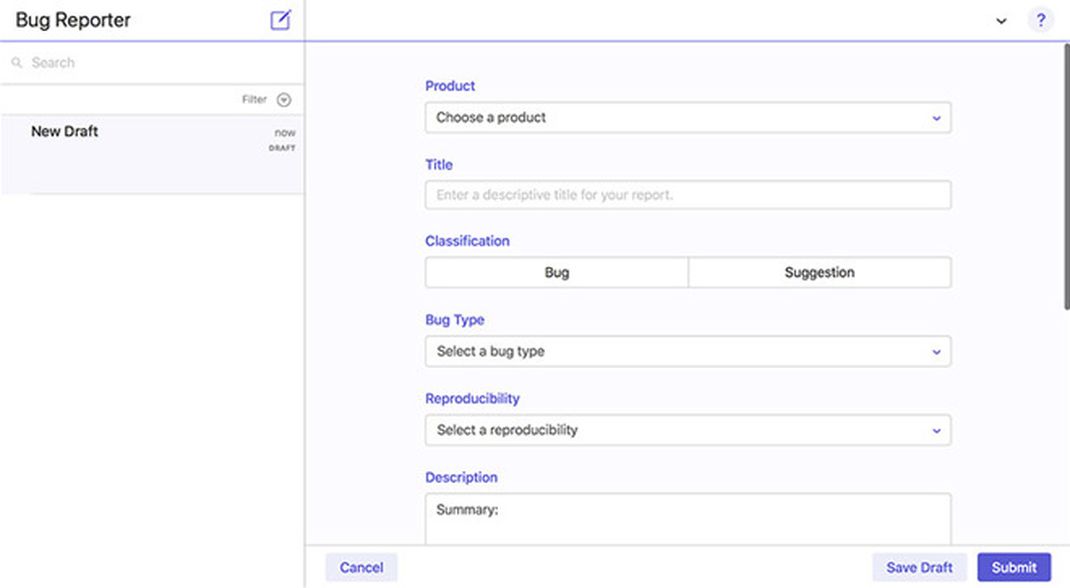This screenshot has height=588, width=1070.
Task: Click the Description label
Action: click(461, 477)
